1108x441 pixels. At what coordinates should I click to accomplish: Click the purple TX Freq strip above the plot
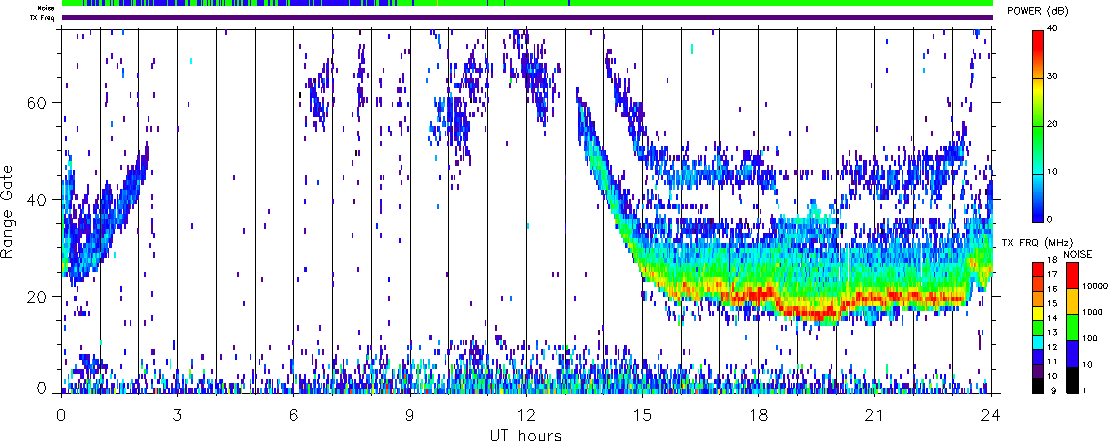[x=527, y=17]
